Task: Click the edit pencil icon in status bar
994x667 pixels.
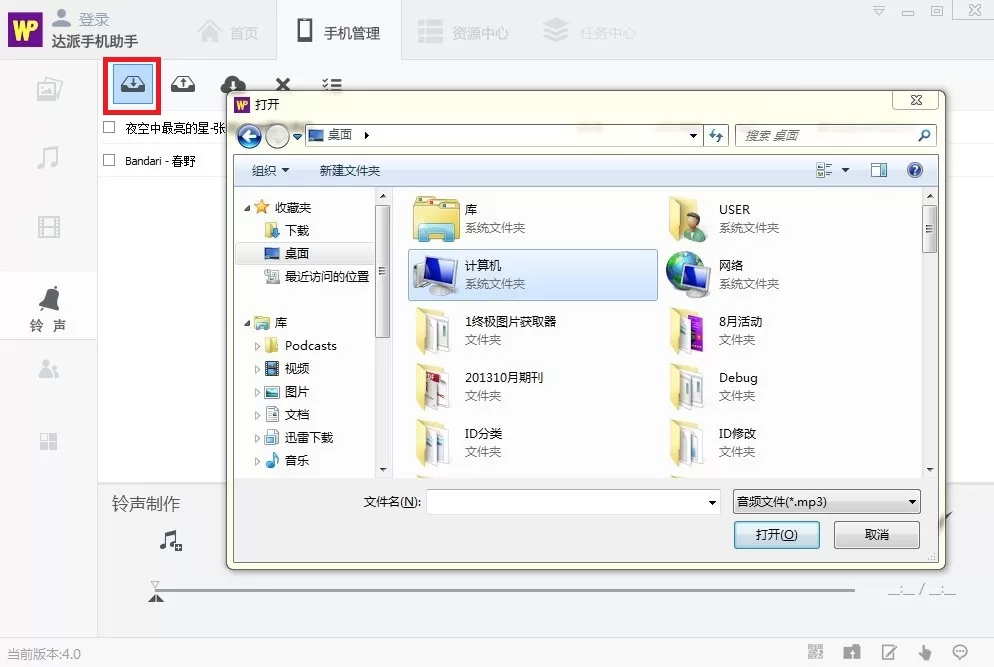Action: pyautogui.click(x=889, y=652)
